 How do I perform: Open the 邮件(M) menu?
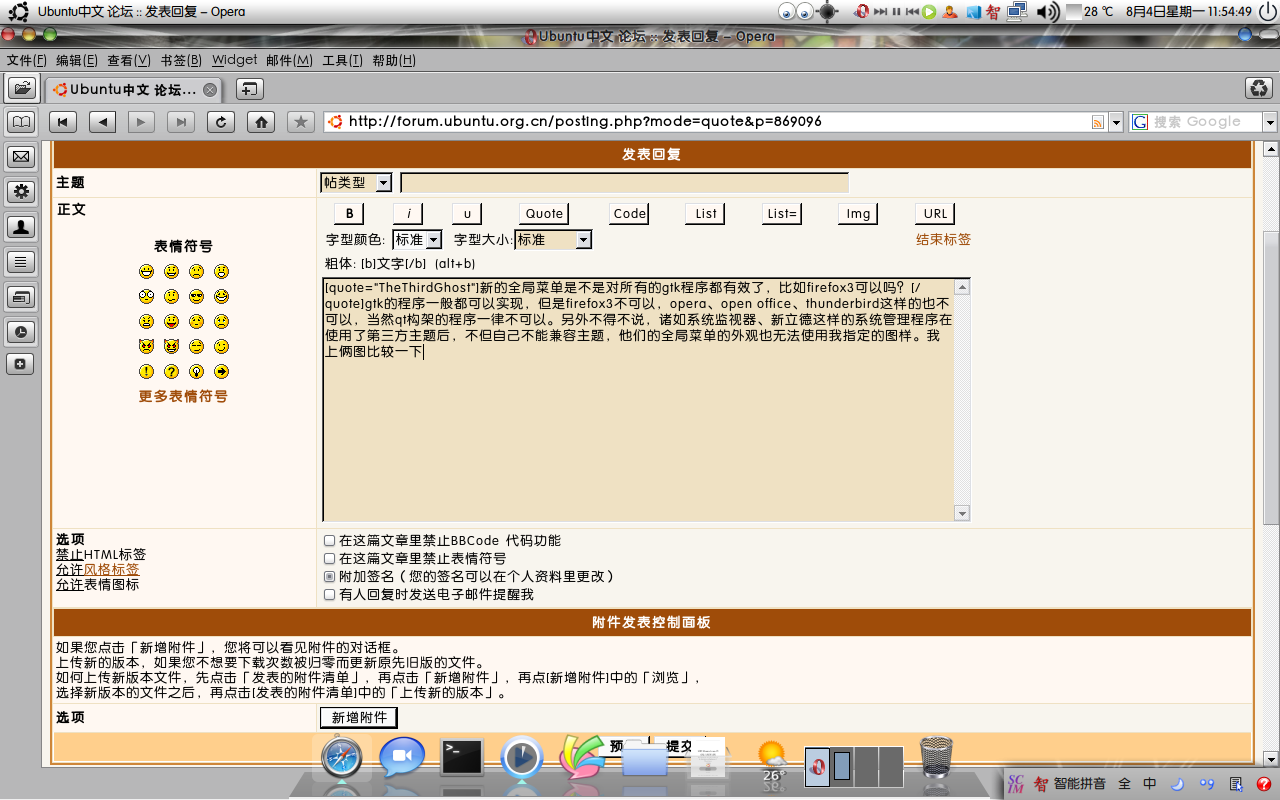tap(290, 61)
